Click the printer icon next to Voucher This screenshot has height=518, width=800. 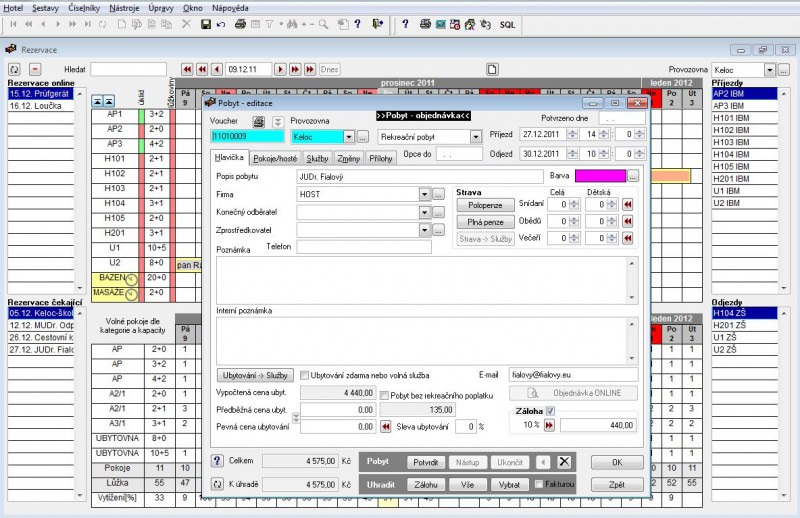(x=258, y=121)
